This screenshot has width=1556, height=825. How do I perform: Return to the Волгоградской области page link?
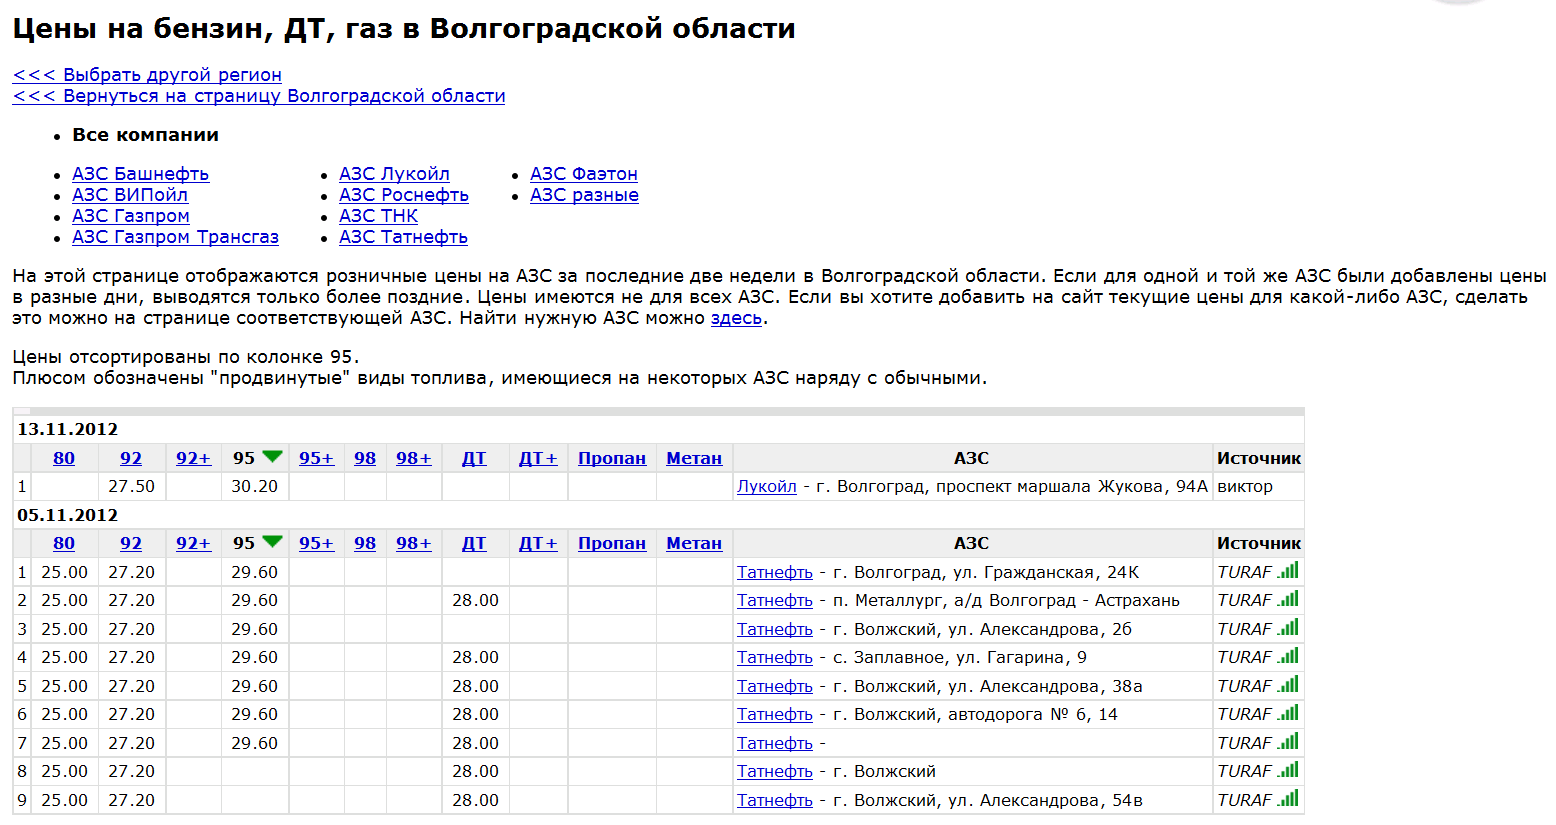click(259, 96)
